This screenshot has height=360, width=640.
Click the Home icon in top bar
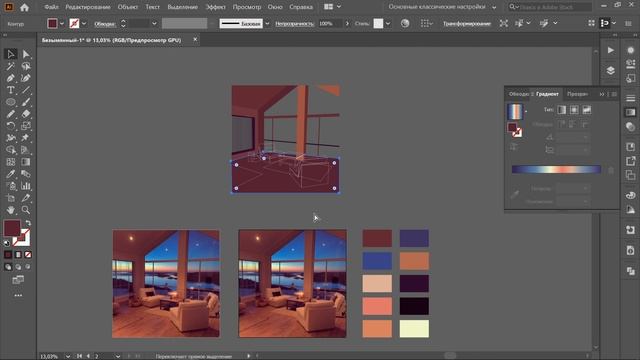(24, 7)
